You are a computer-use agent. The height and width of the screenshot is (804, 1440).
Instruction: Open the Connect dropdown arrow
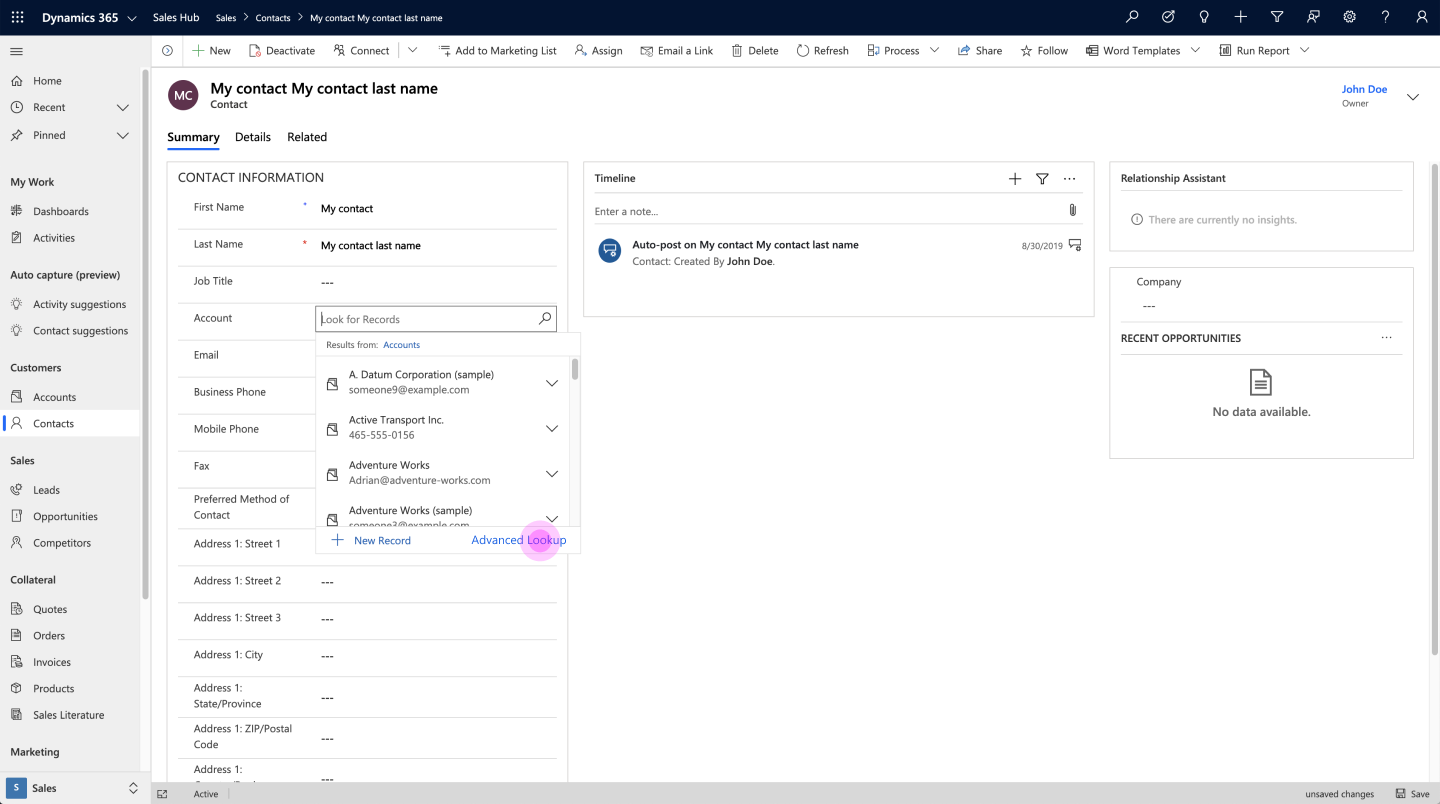click(413, 50)
